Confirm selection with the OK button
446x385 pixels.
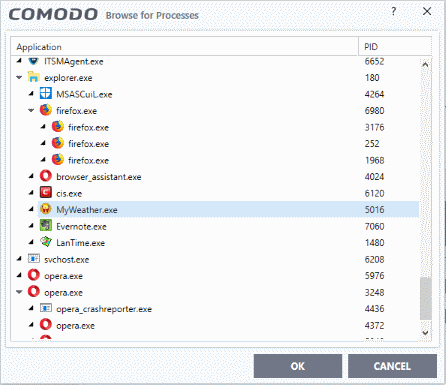pyautogui.click(x=298, y=366)
